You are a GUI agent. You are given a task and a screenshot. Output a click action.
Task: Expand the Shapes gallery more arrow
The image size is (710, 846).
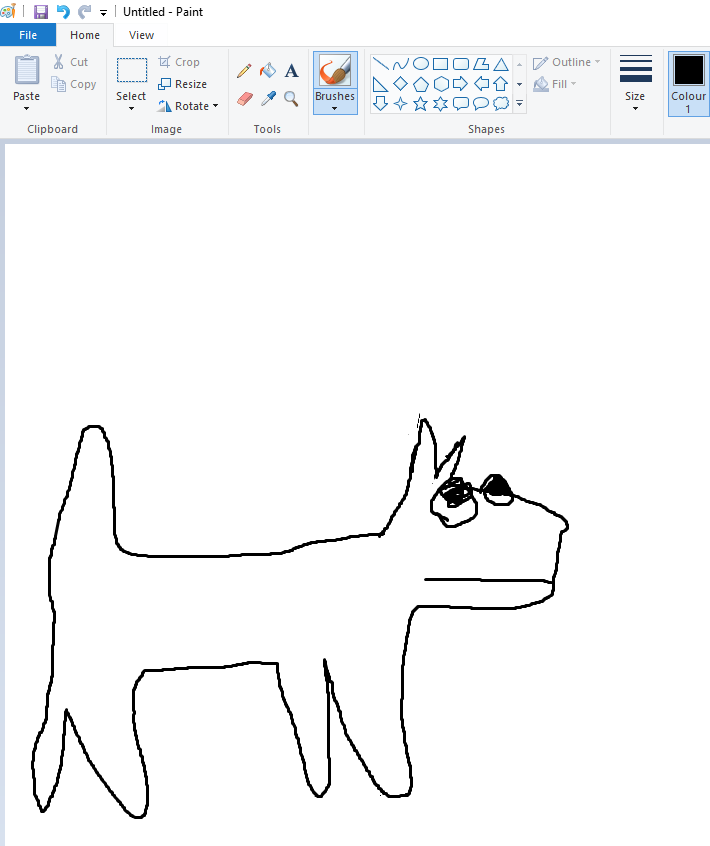(520, 104)
